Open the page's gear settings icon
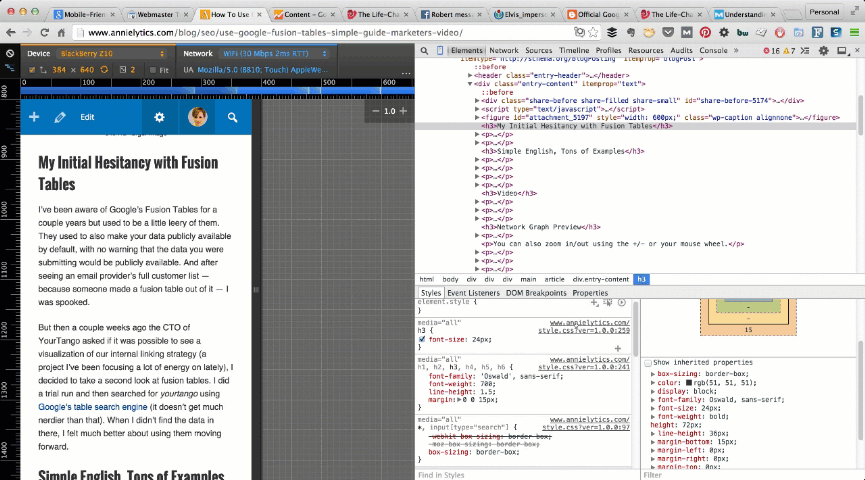 point(159,117)
